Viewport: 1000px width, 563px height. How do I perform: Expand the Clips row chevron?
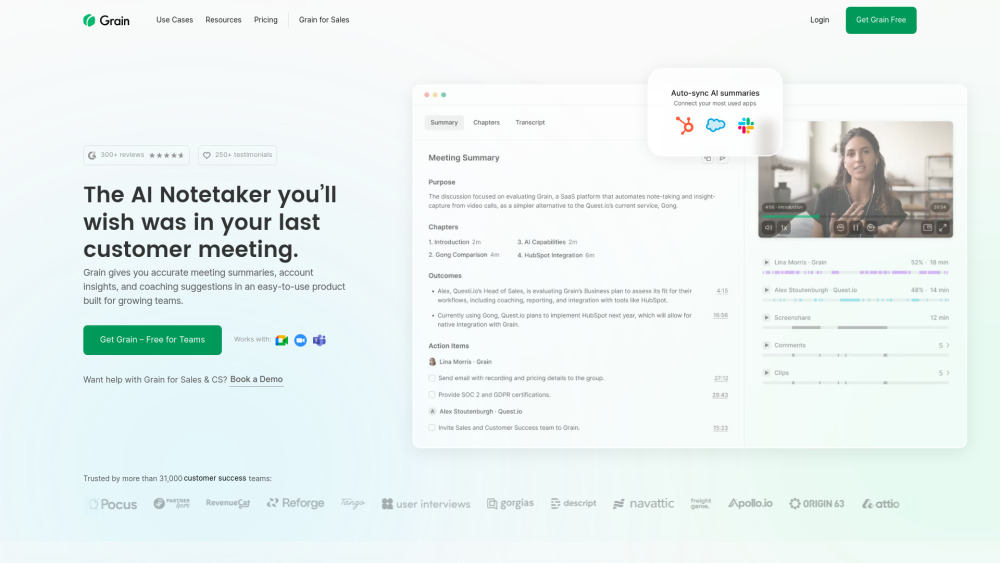tap(948, 373)
